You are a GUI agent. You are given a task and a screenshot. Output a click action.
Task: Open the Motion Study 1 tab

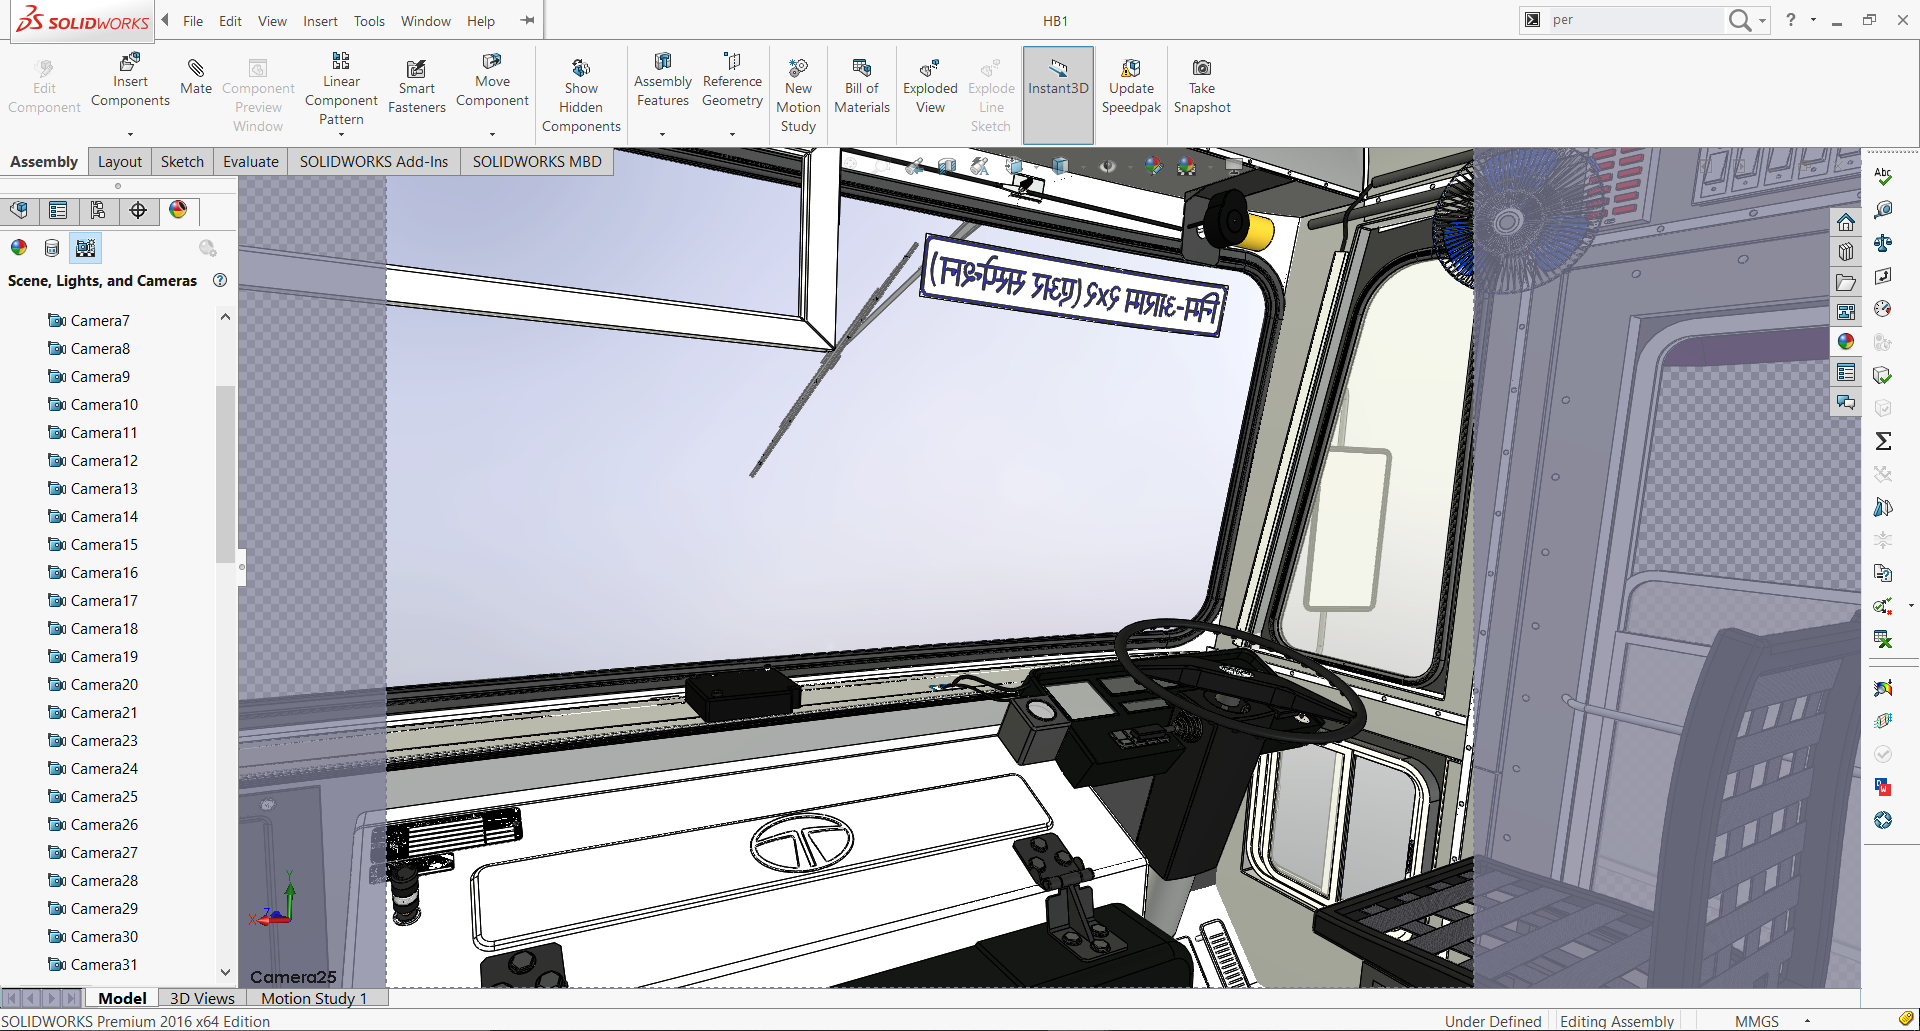[x=314, y=998]
